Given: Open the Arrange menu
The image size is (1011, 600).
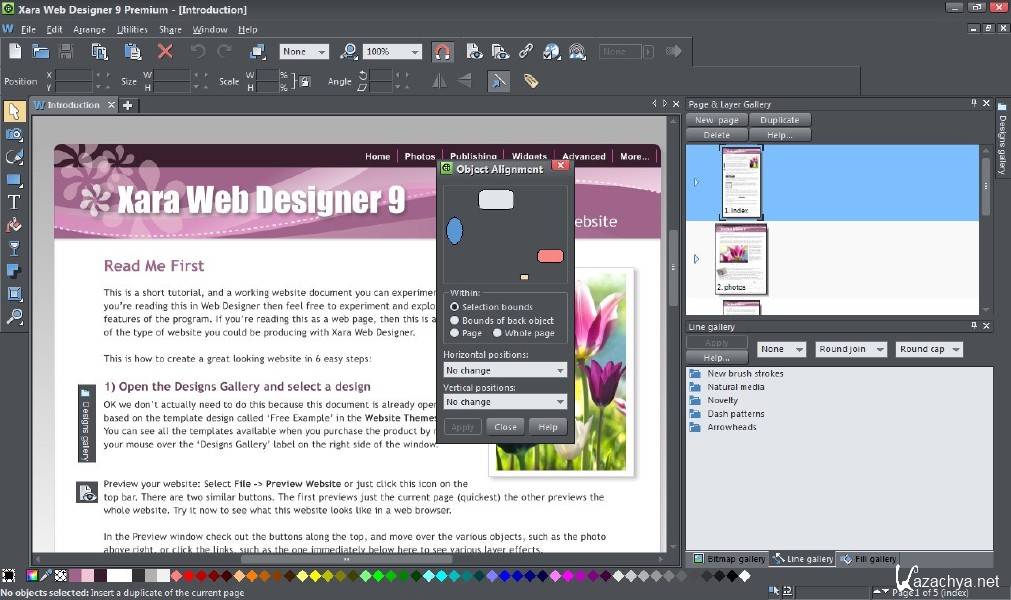Looking at the screenshot, I should [x=89, y=29].
